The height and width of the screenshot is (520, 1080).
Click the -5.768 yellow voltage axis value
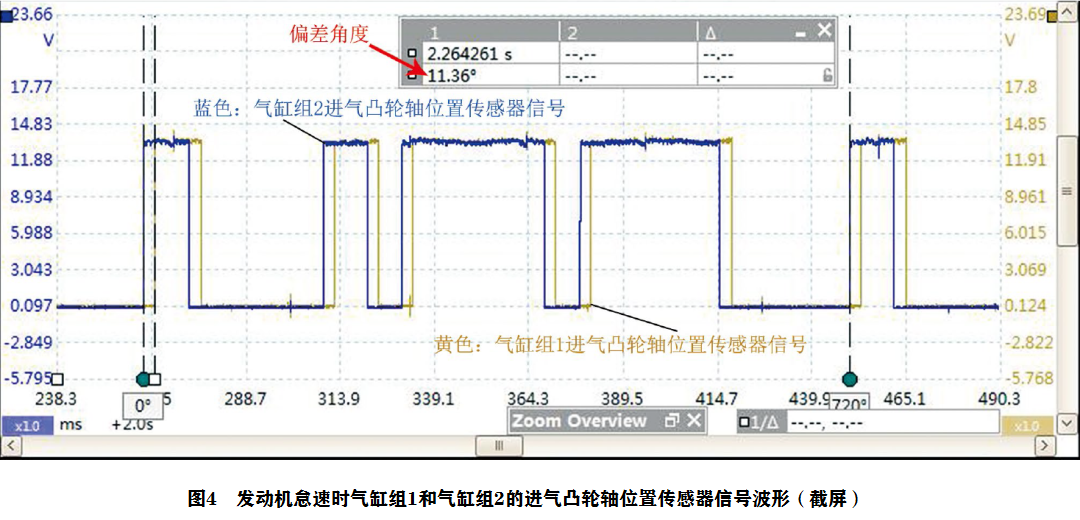pyautogui.click(x=1028, y=378)
